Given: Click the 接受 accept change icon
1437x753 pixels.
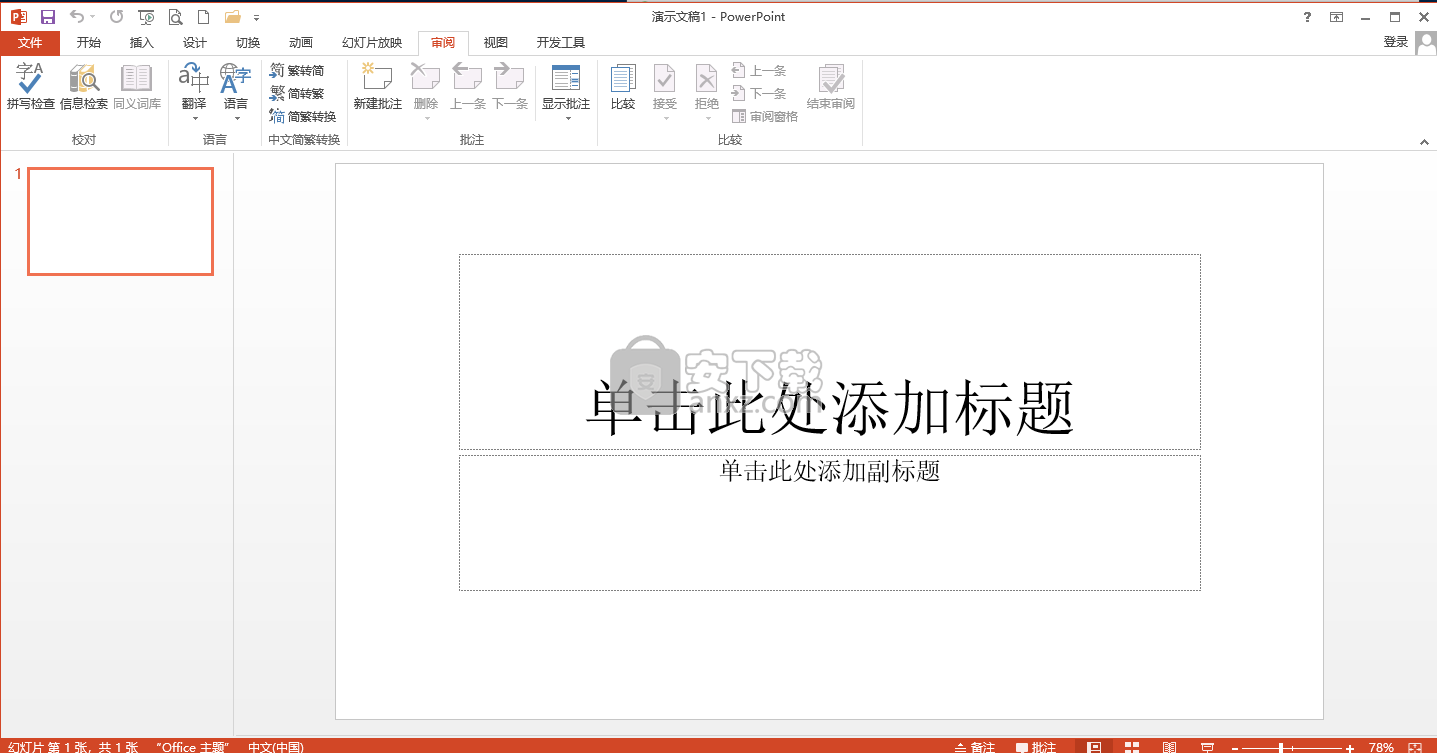Looking at the screenshot, I should point(665,80).
